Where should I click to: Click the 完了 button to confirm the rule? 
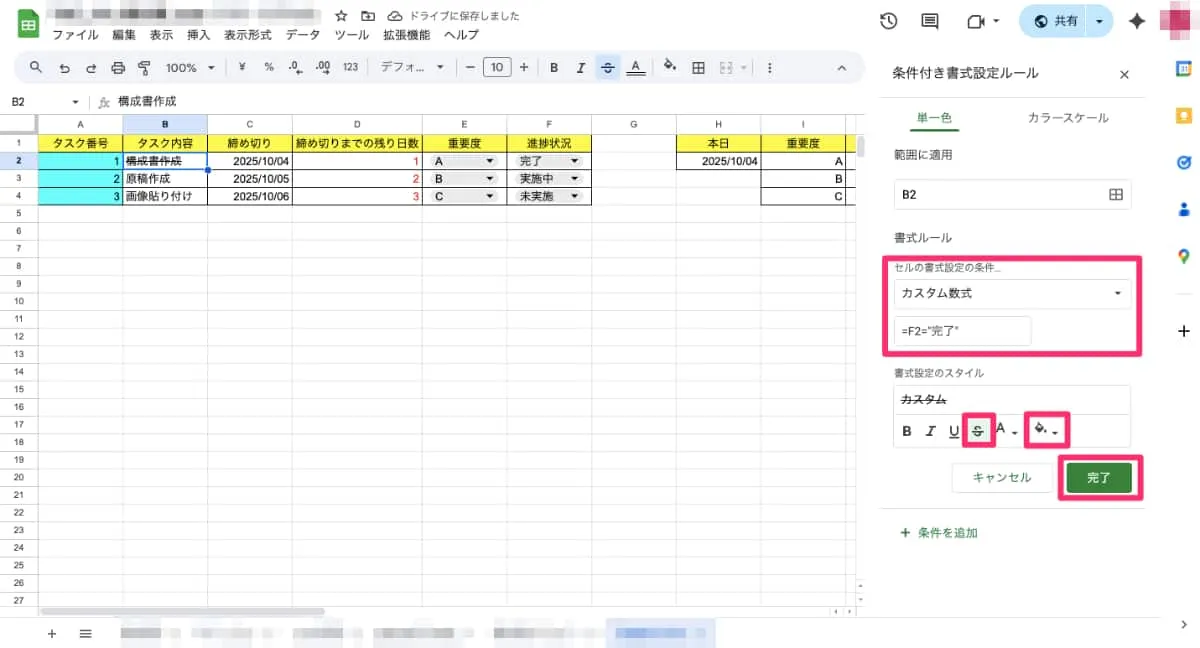pyautogui.click(x=1099, y=477)
